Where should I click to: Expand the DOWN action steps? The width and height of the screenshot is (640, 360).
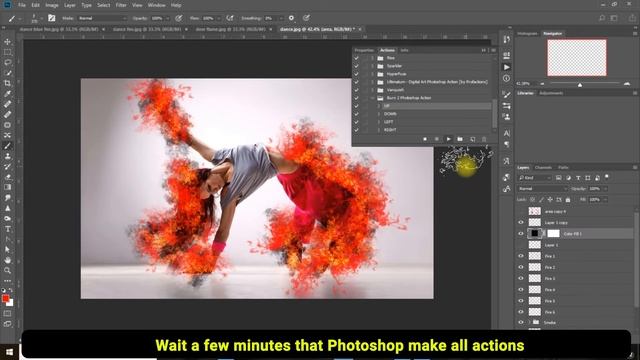[379, 114]
